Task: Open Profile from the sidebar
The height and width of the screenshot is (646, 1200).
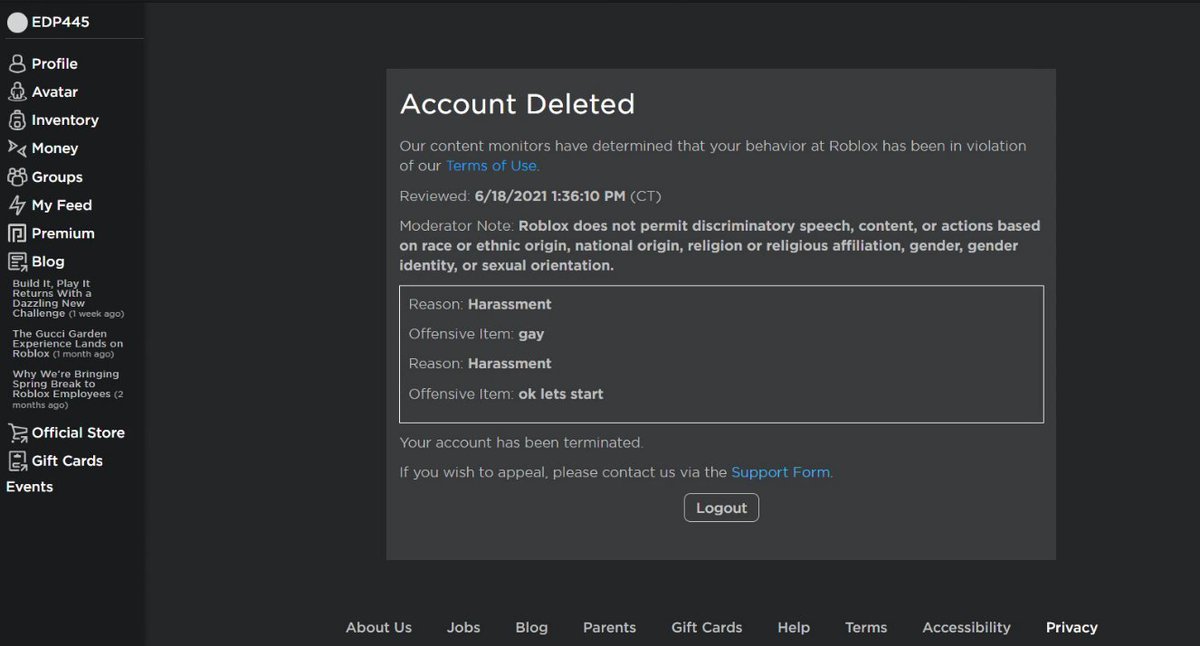Action: click(x=54, y=63)
